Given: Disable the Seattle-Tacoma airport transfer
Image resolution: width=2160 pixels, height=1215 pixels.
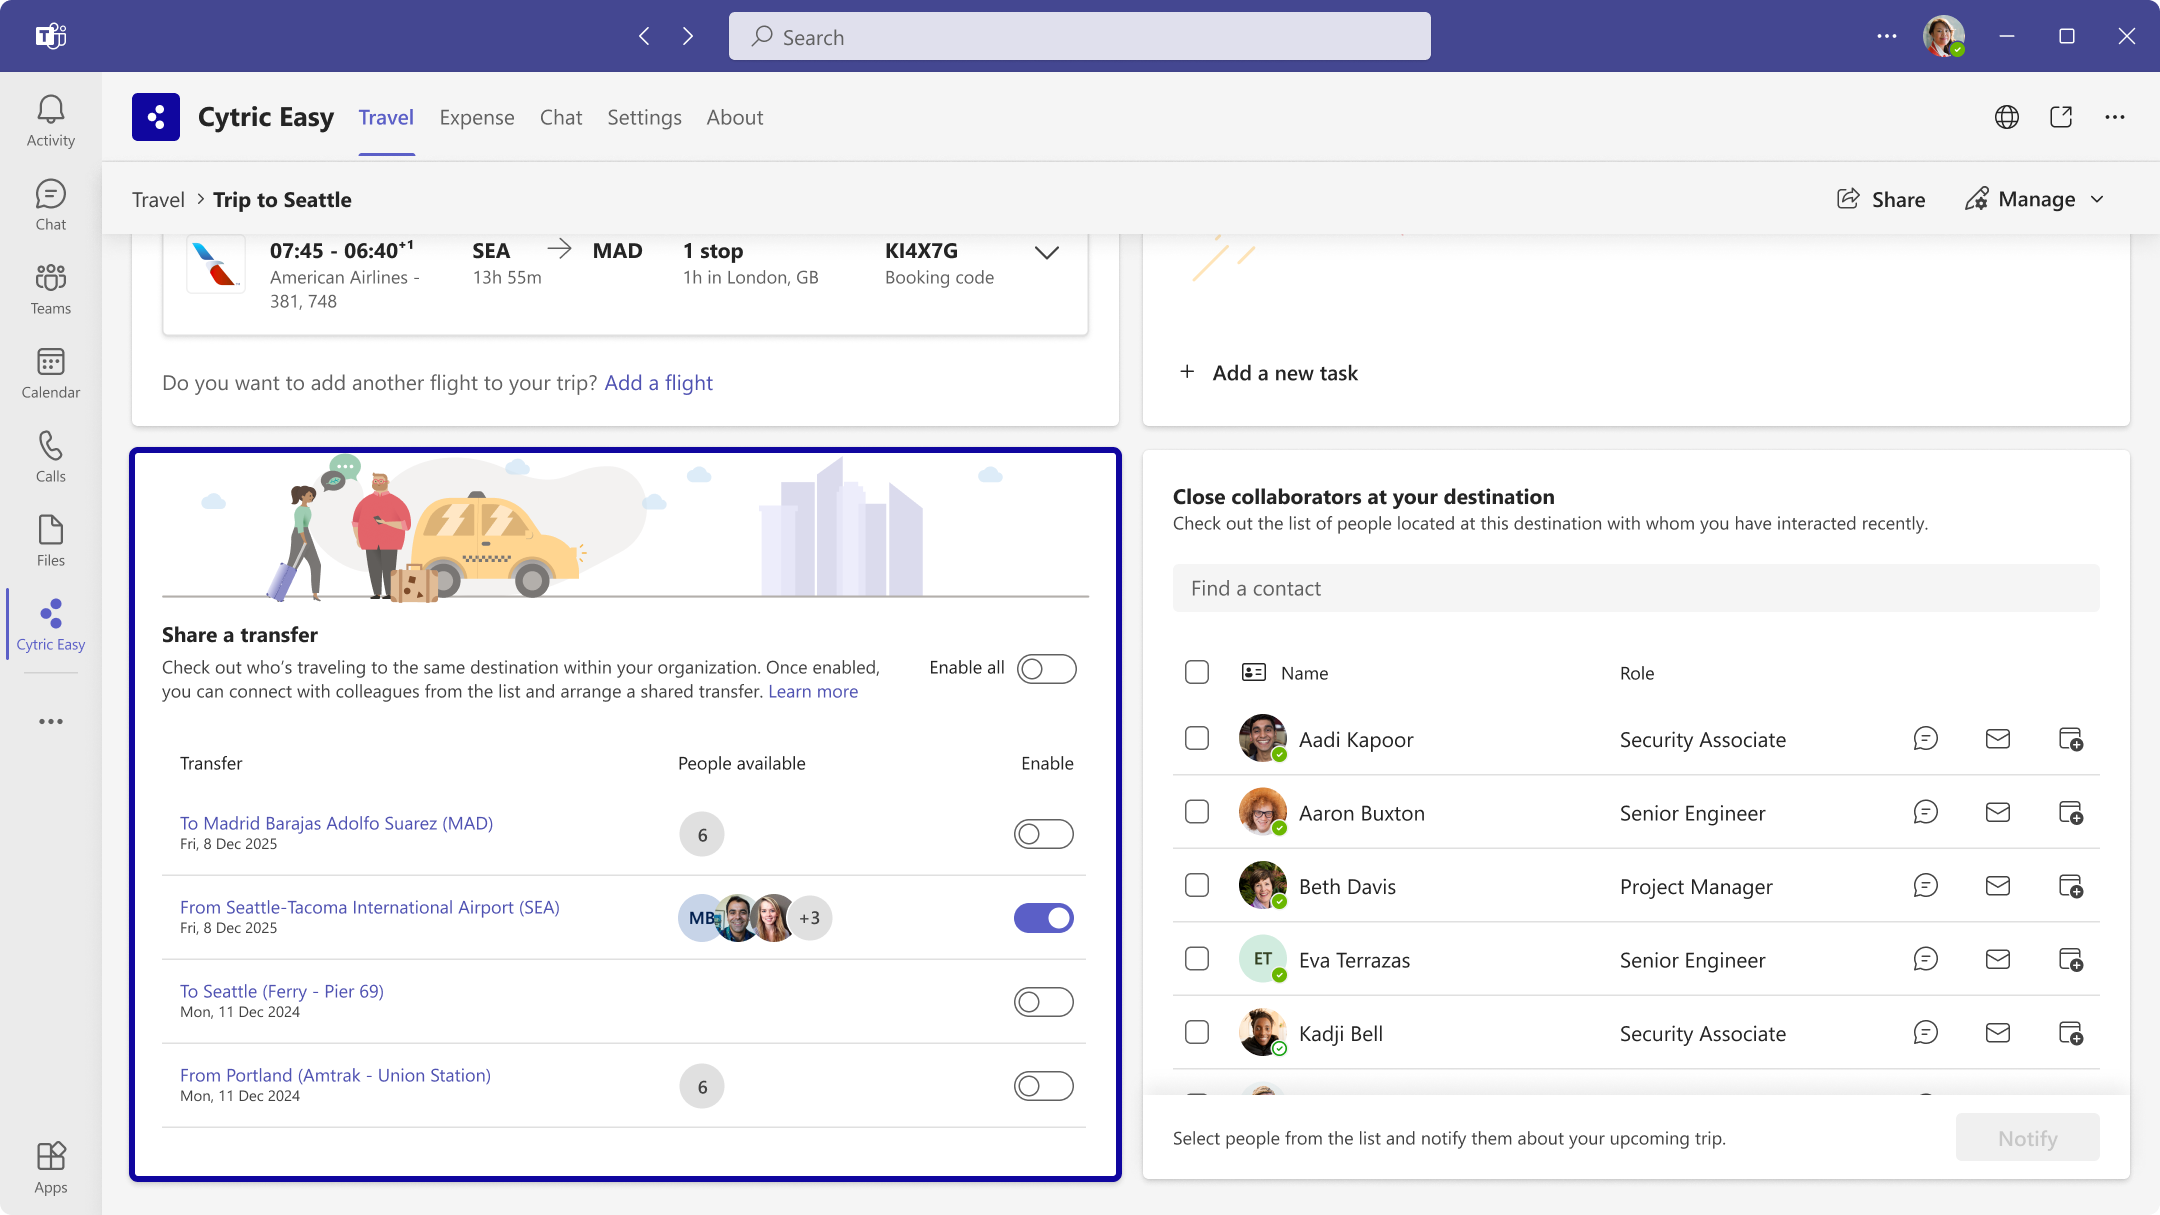Looking at the screenshot, I should 1043,917.
